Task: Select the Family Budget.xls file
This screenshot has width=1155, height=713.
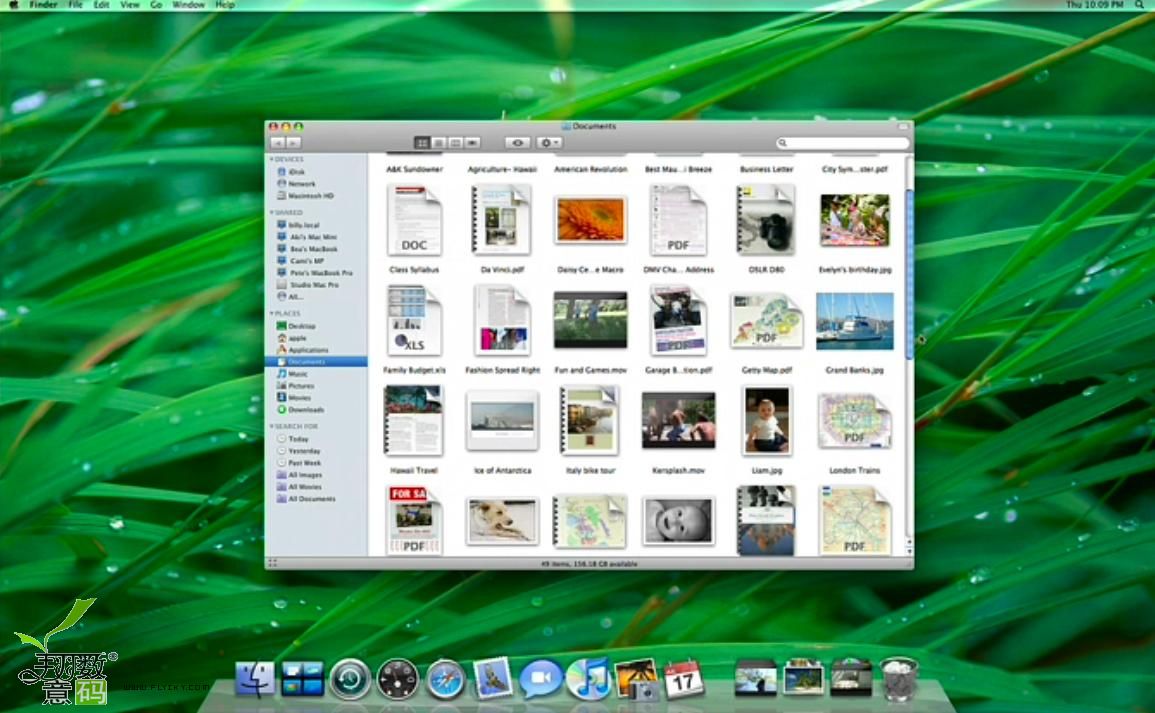Action: pyautogui.click(x=414, y=321)
